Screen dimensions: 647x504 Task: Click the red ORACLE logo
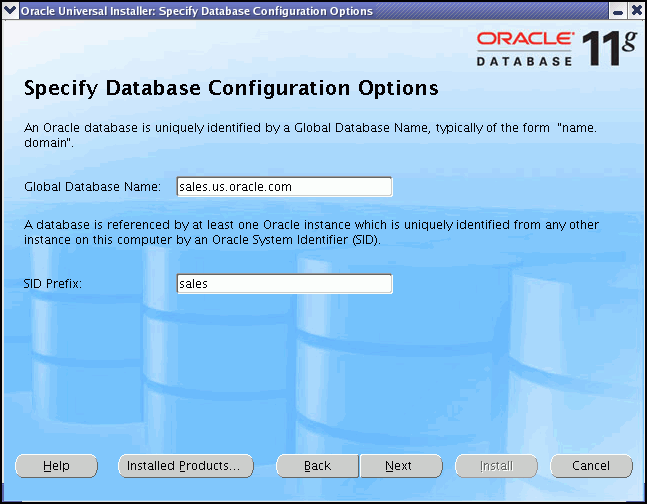pos(525,40)
